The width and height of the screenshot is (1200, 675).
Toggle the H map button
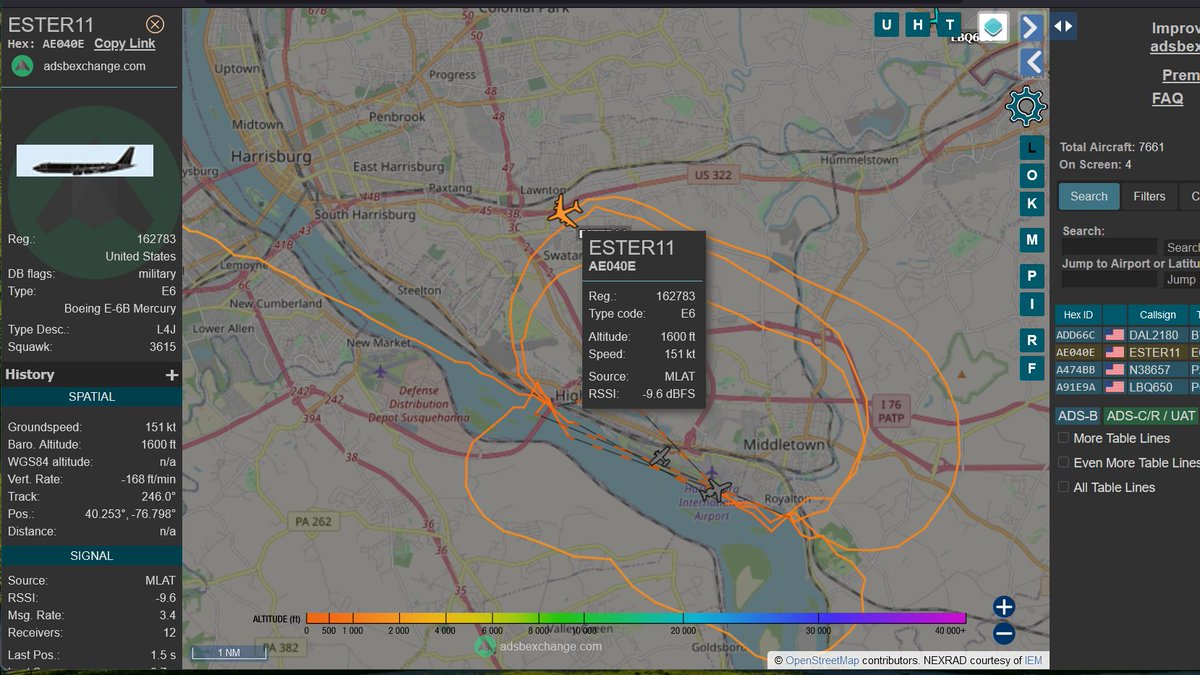point(916,25)
